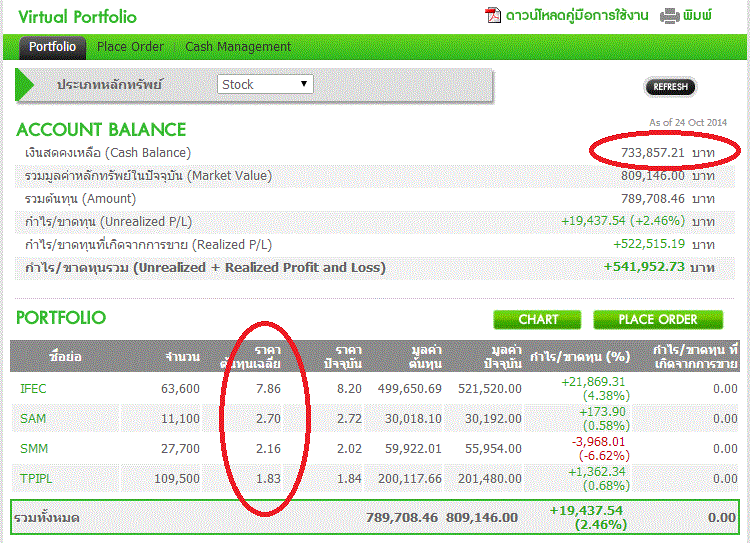Click the พิมพ์ print link
753x543 pixels.
(697, 15)
